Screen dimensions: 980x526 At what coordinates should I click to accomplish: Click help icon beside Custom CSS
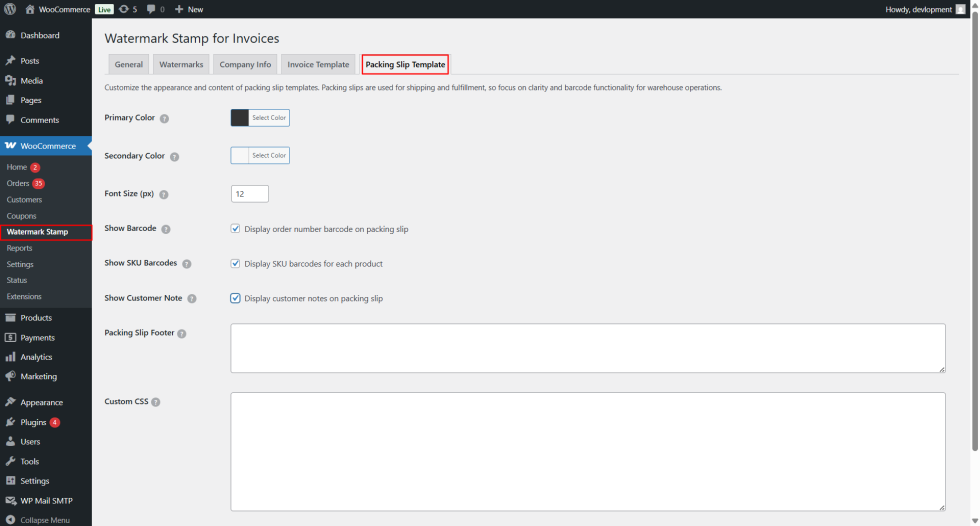pyautogui.click(x=156, y=402)
